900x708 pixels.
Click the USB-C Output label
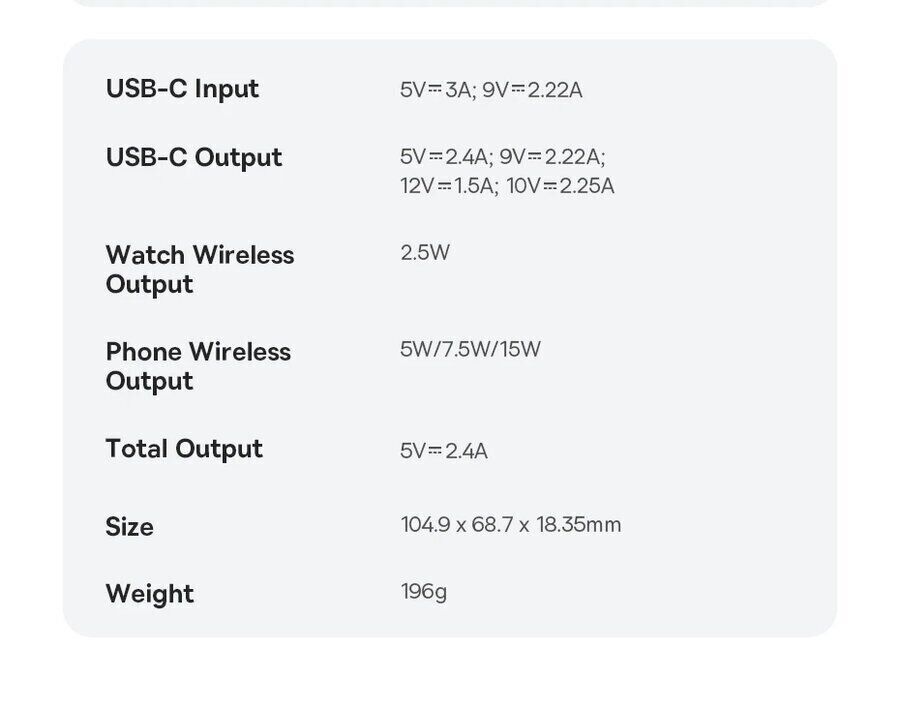[x=194, y=158]
